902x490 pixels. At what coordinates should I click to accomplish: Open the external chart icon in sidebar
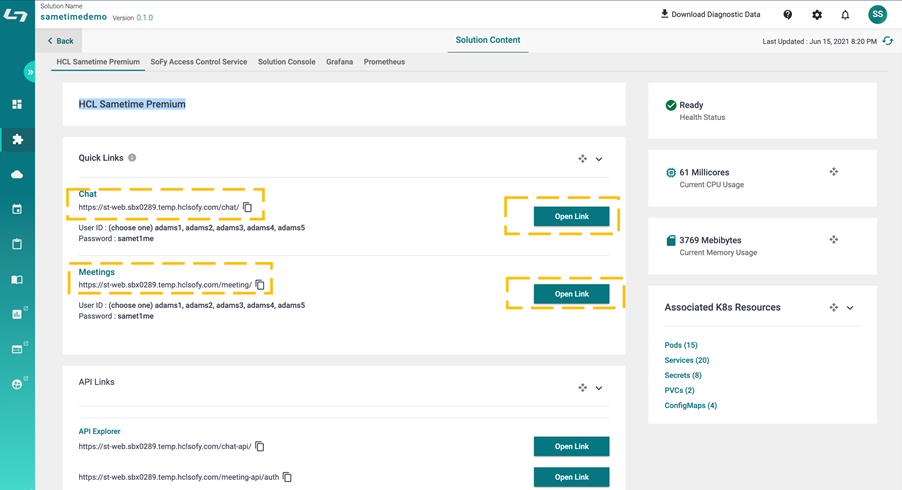click(18, 313)
